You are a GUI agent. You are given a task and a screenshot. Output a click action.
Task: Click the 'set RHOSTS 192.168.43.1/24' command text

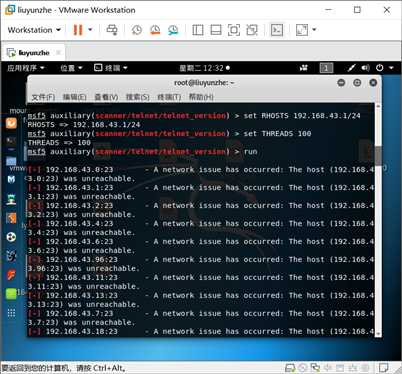coord(302,116)
